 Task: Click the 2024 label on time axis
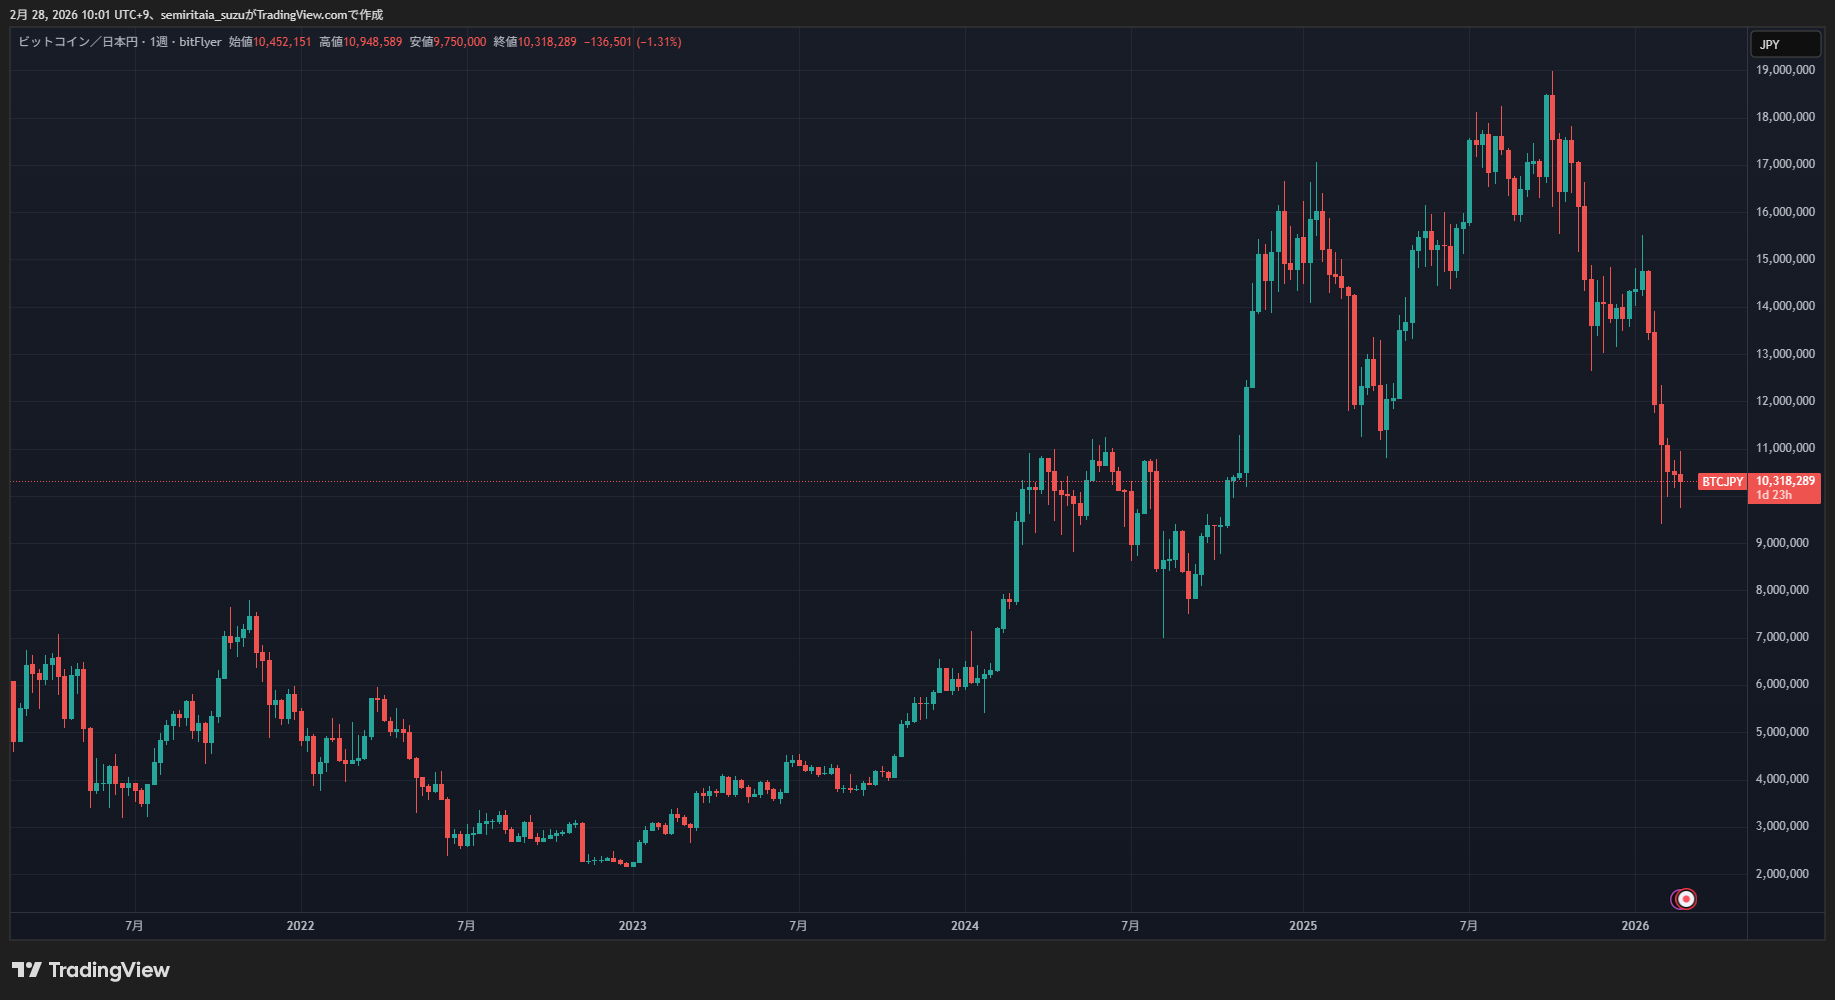click(x=965, y=926)
